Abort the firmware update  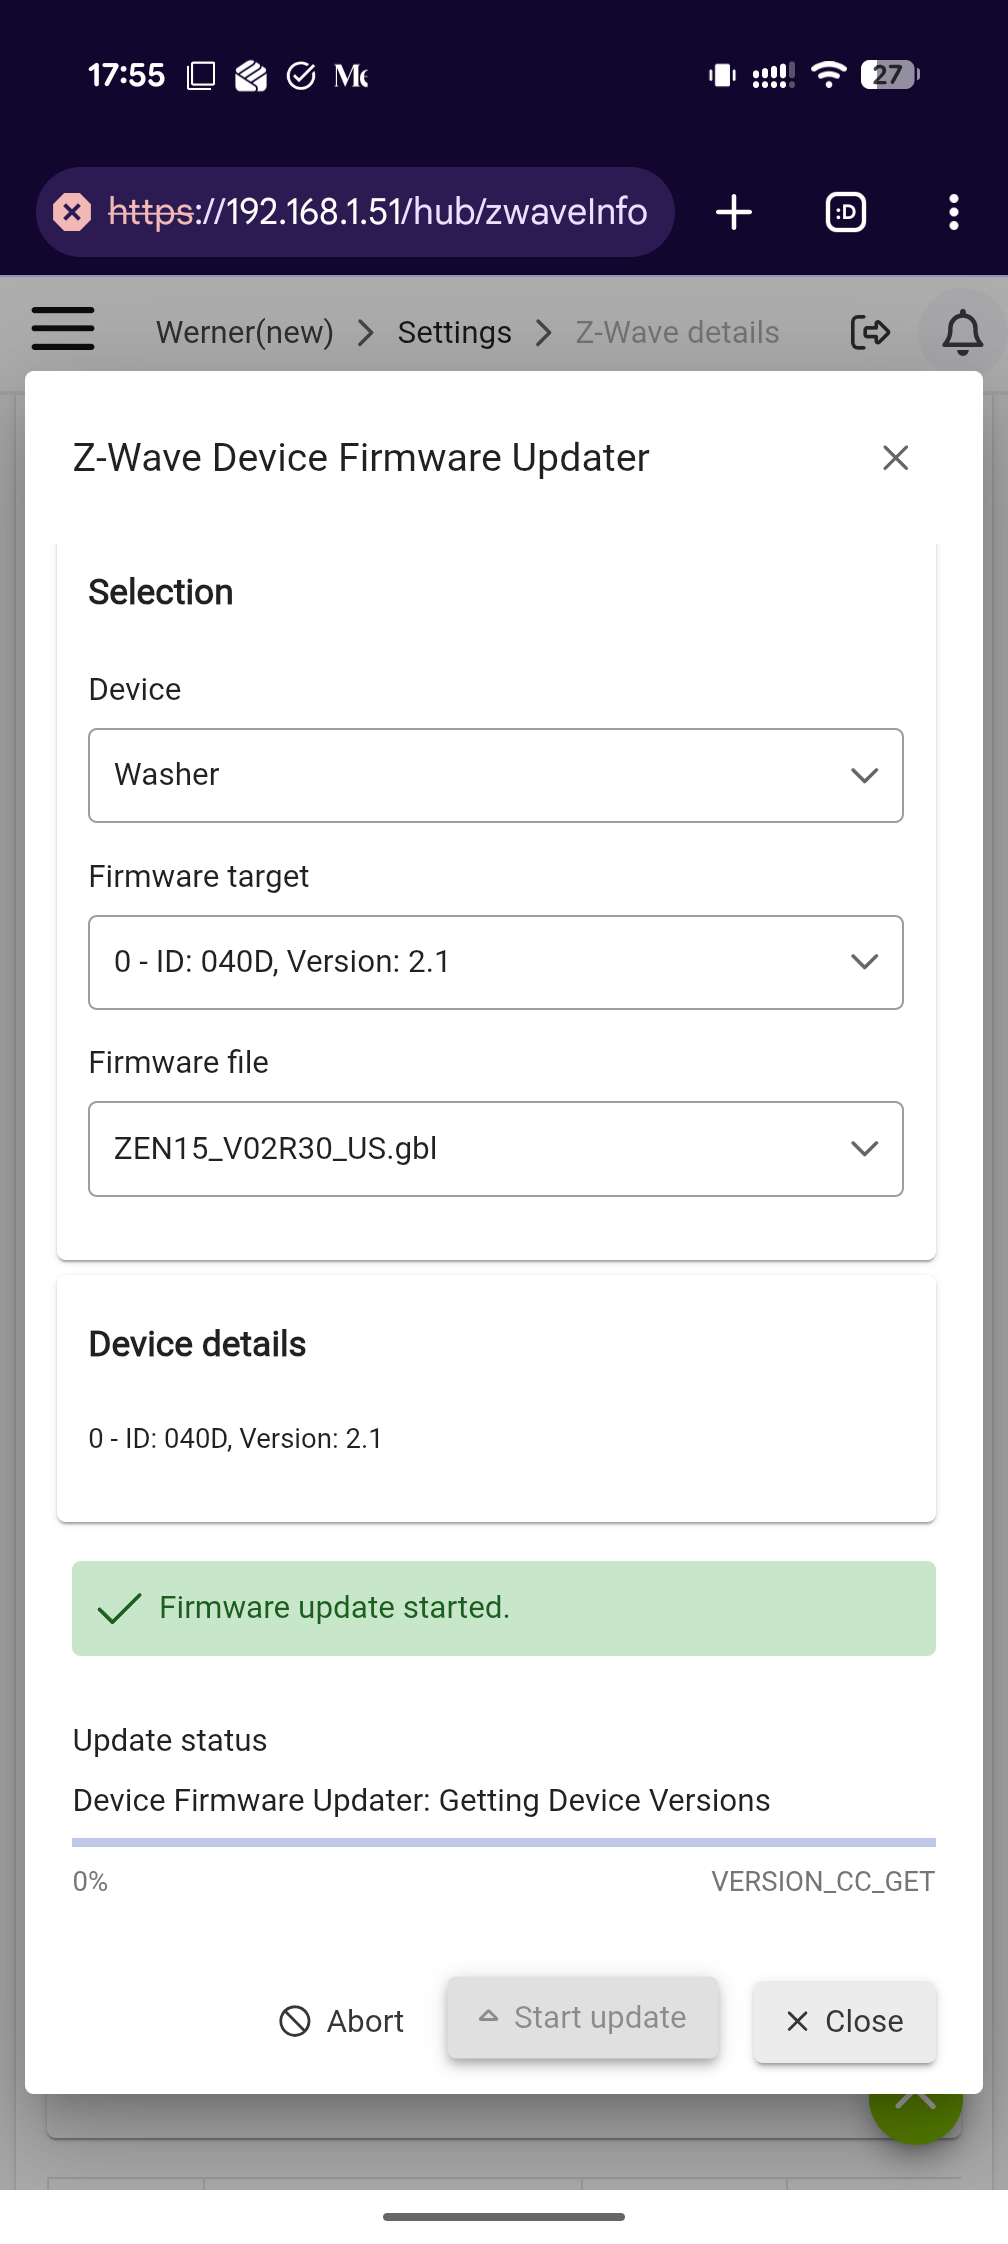[x=342, y=2021]
